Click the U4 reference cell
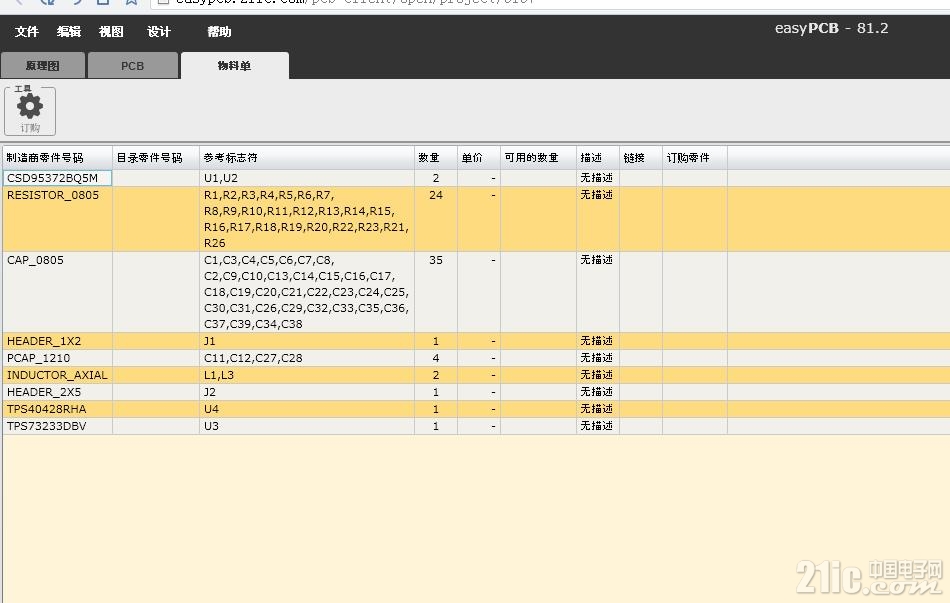The image size is (950, 603). (x=307, y=409)
